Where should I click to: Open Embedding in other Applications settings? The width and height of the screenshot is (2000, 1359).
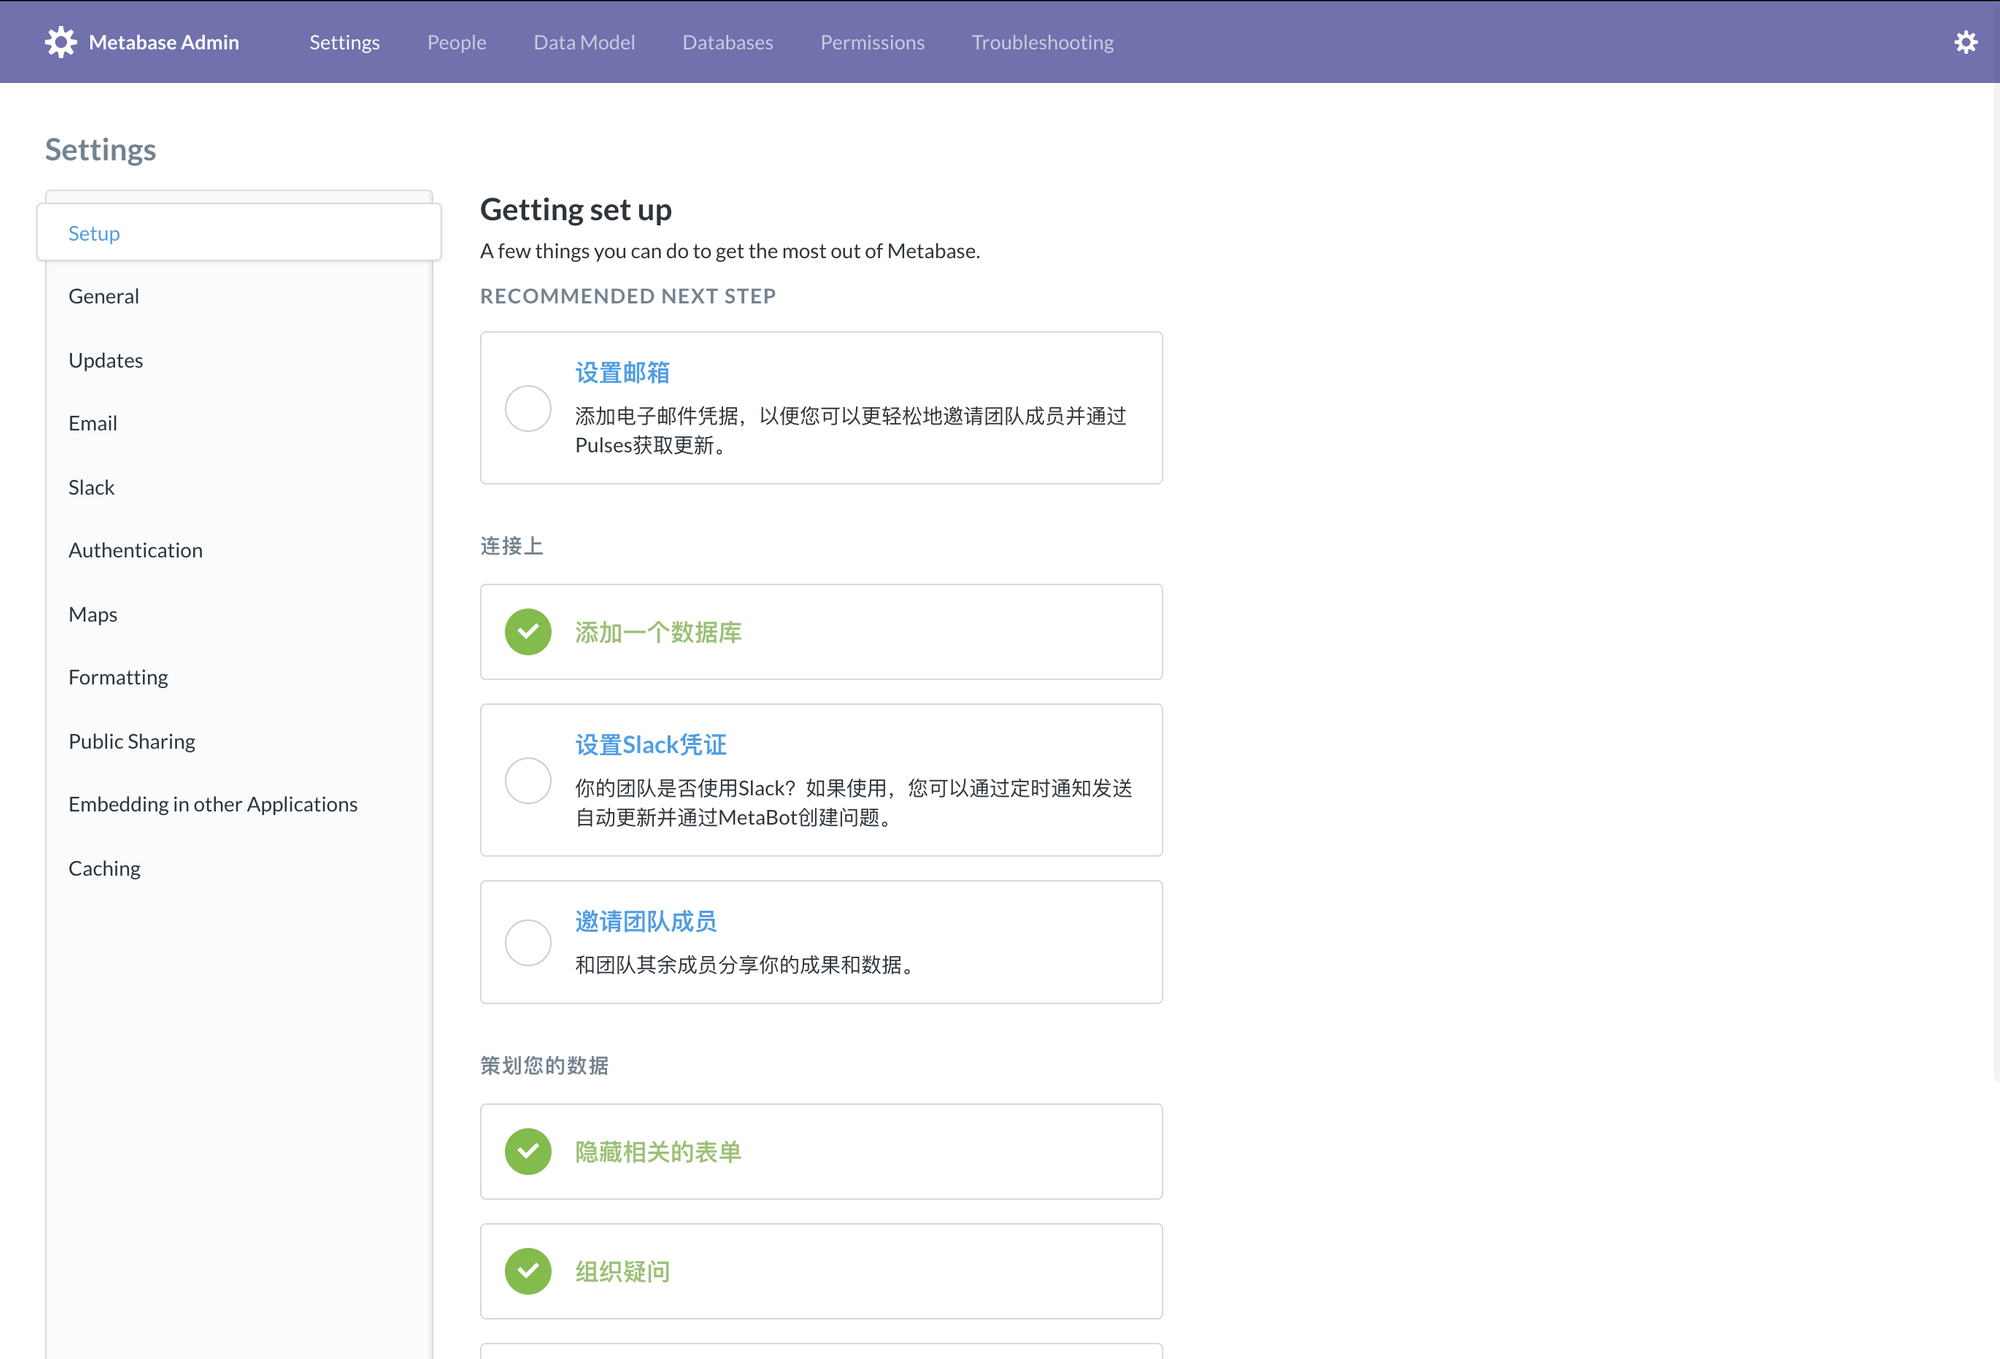click(213, 805)
